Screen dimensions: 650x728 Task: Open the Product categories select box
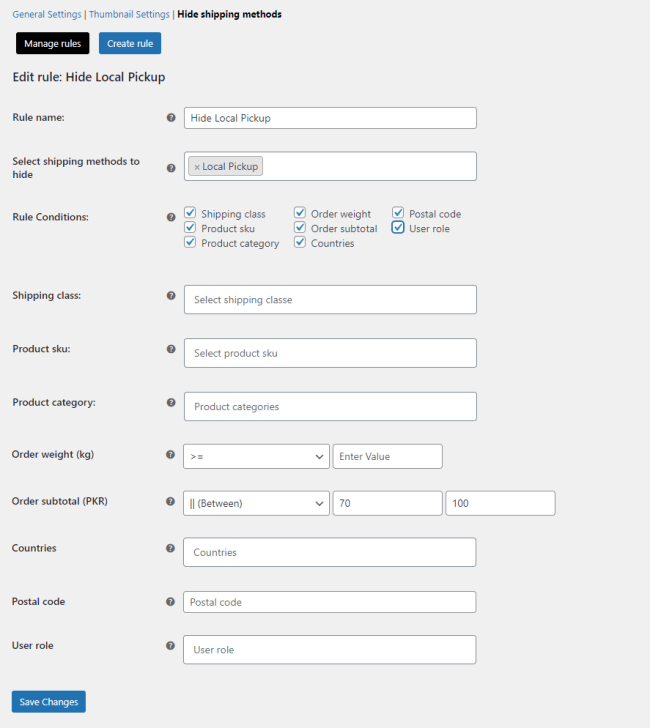(330, 406)
